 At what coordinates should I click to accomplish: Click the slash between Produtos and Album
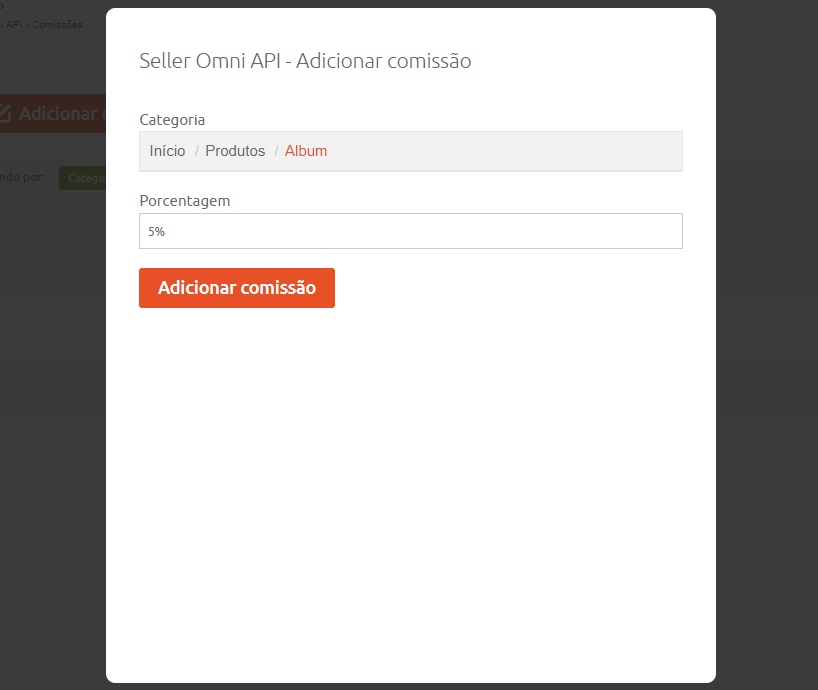[276, 151]
